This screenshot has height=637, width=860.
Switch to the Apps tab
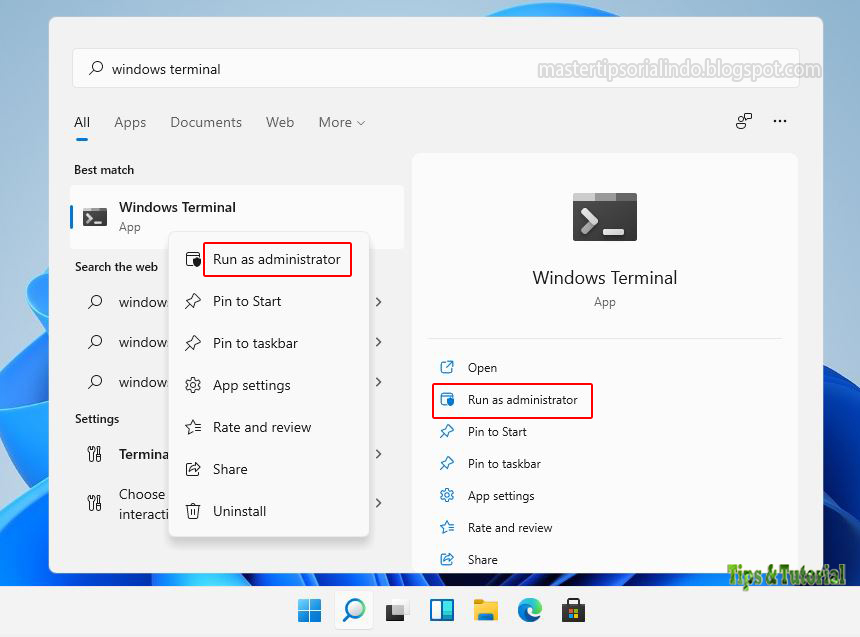point(130,122)
